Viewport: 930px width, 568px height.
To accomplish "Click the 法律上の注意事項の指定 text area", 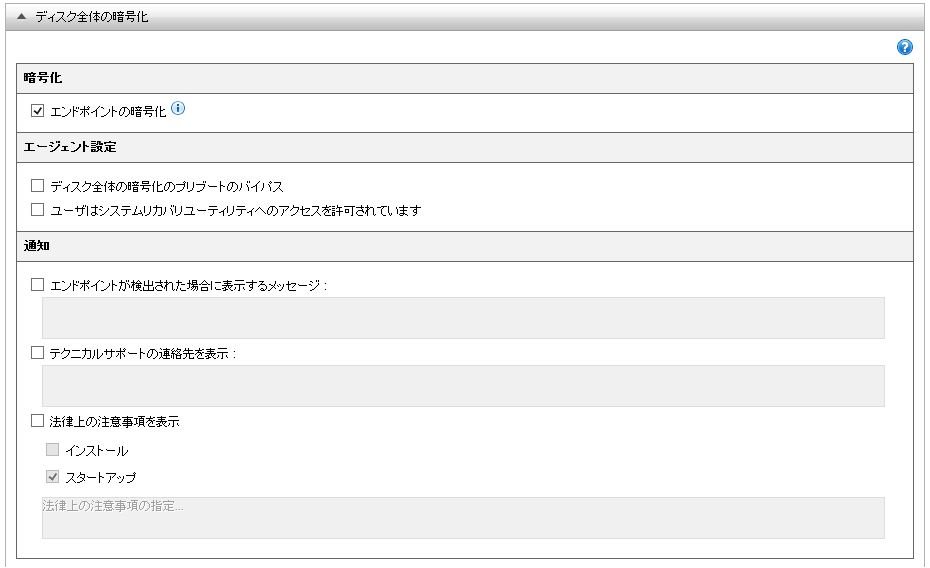I will 463,518.
